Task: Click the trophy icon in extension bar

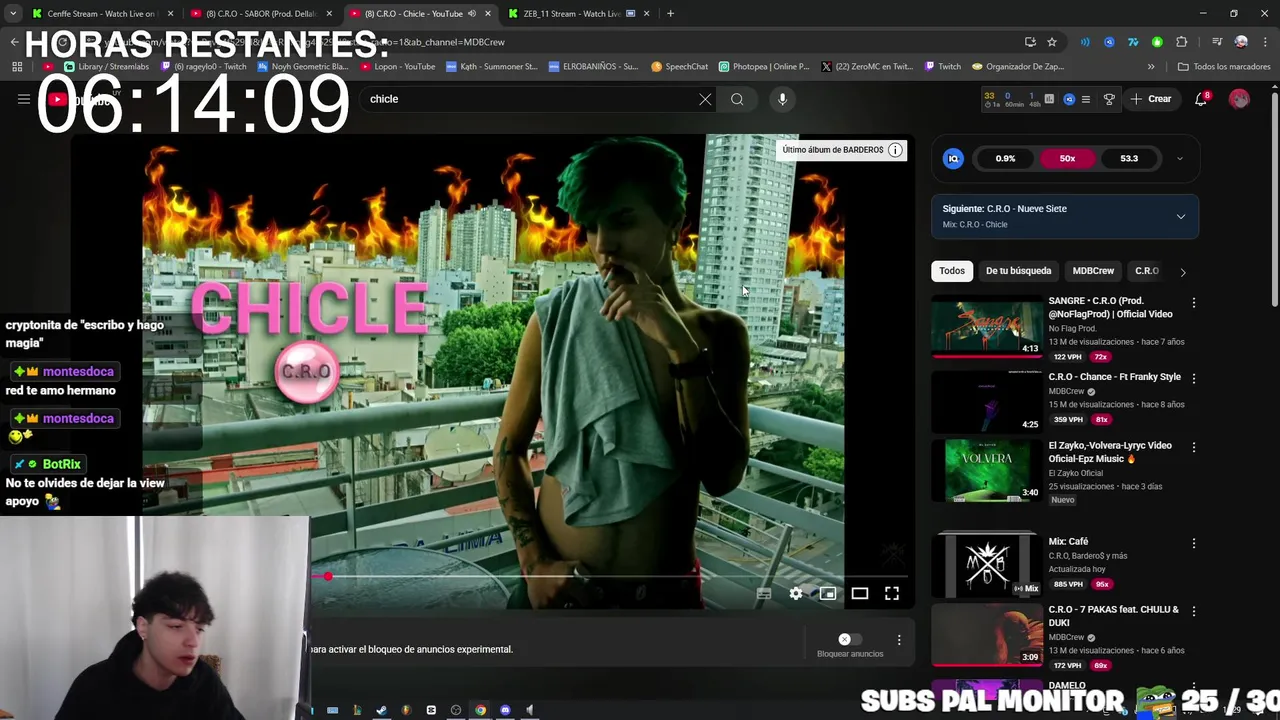Action: click(1109, 99)
